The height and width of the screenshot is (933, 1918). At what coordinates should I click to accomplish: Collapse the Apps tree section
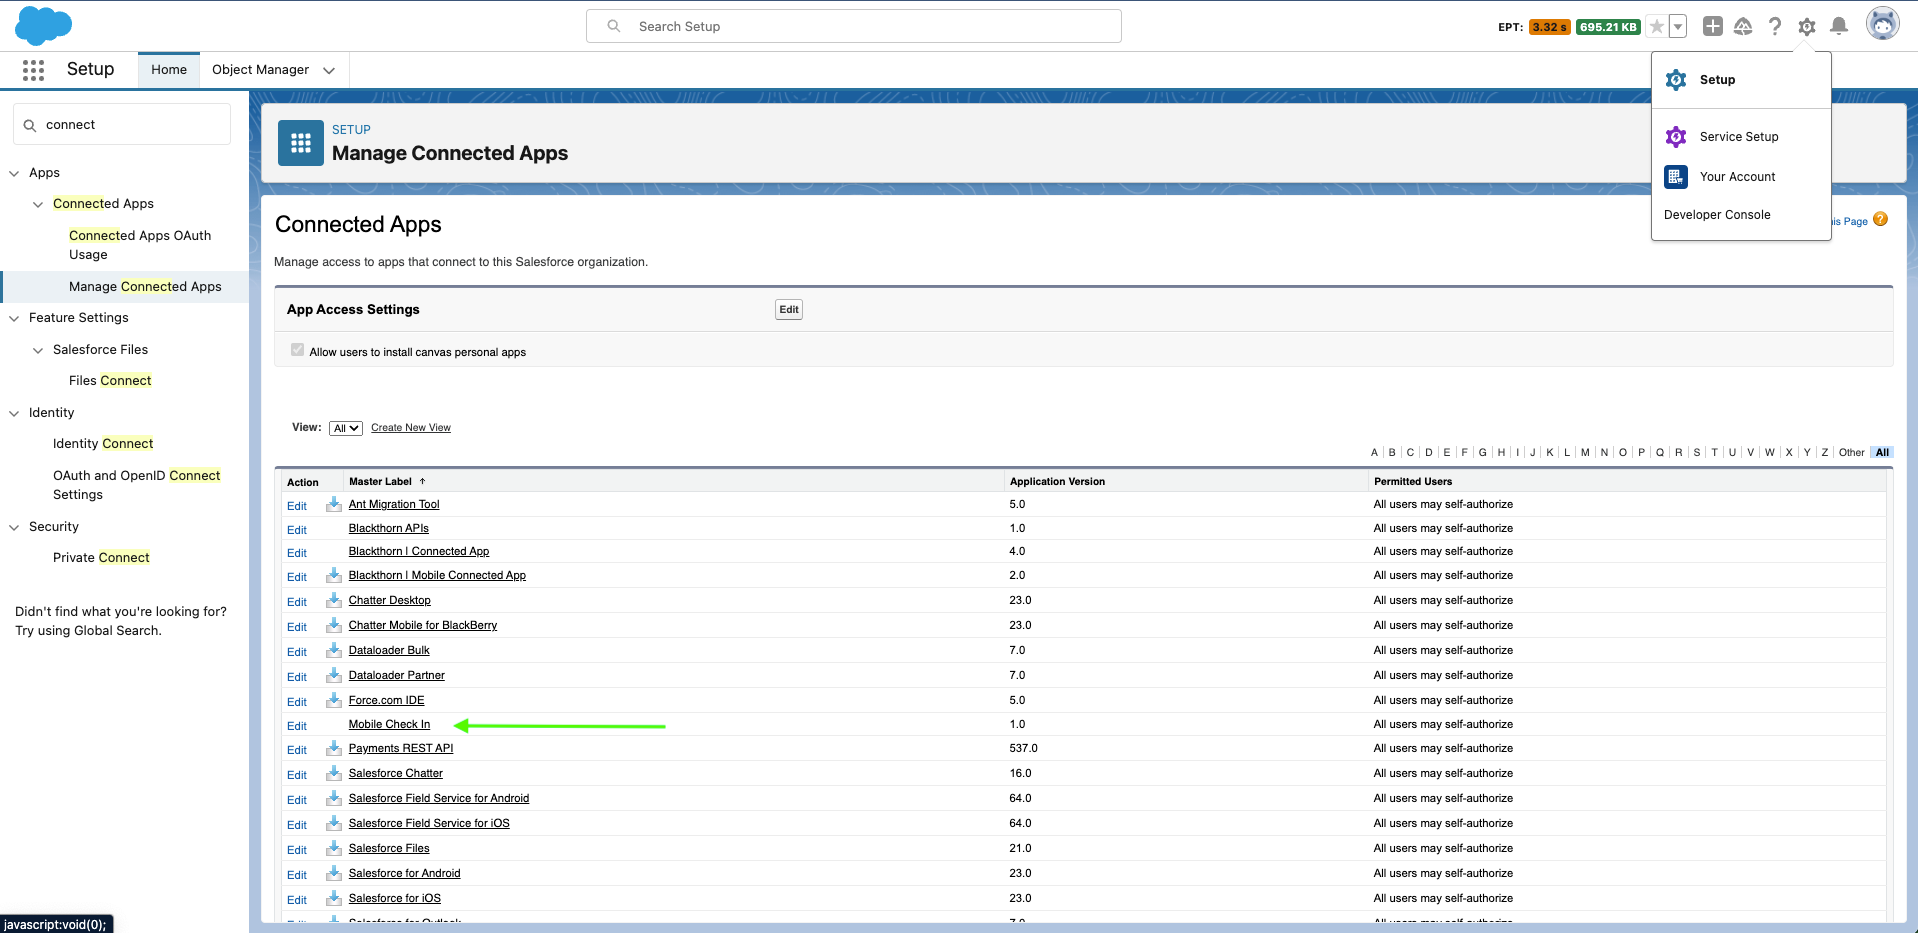click(14, 173)
